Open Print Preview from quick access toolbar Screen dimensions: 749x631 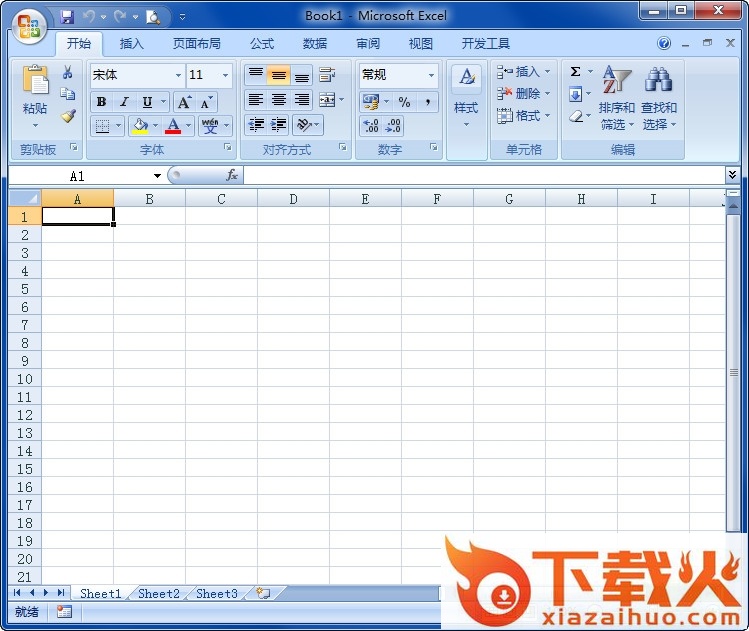click(153, 17)
